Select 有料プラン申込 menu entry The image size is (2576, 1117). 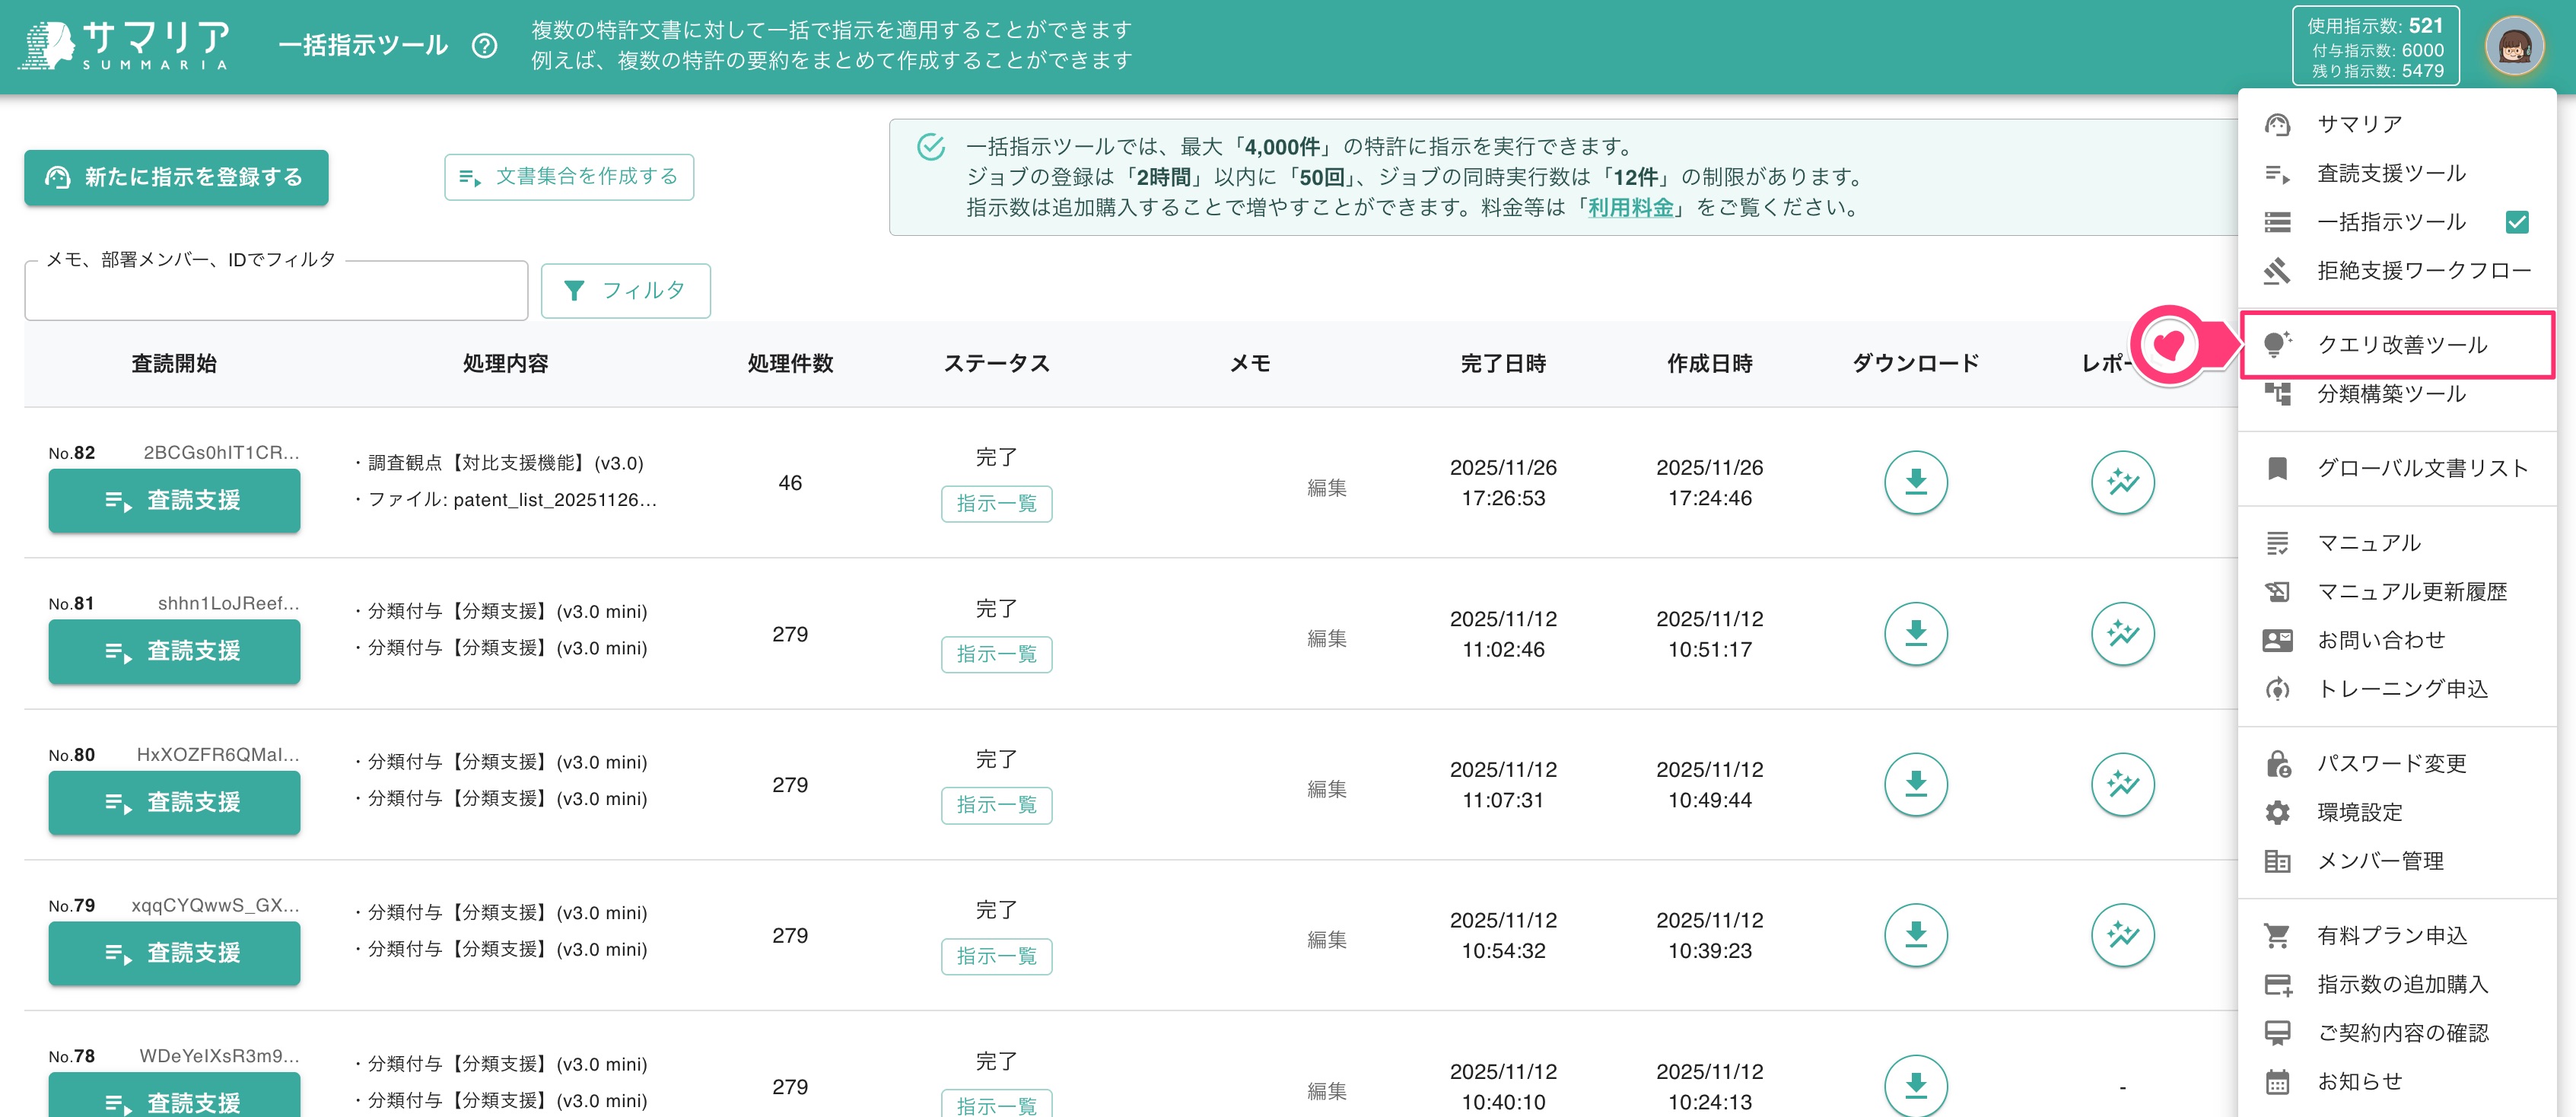click(x=2397, y=936)
